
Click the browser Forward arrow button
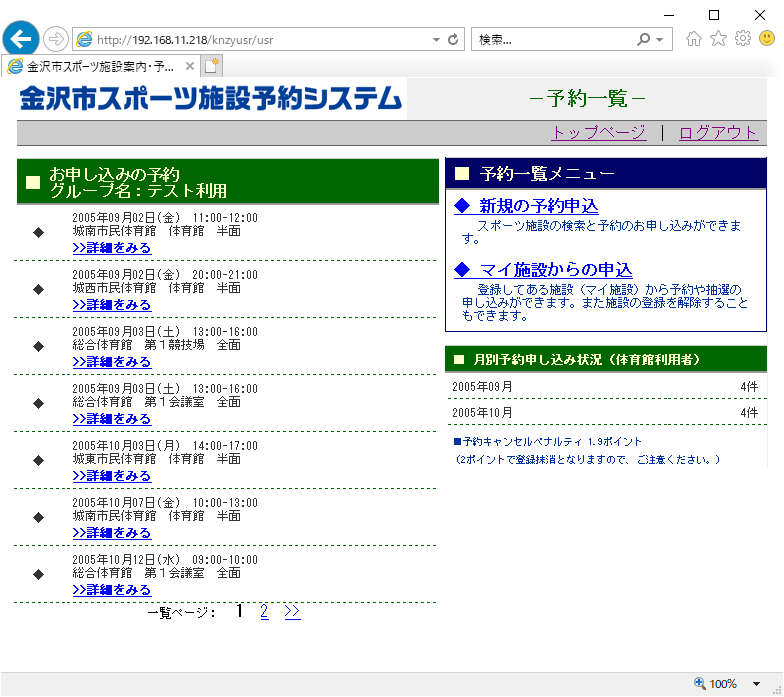[x=55, y=39]
